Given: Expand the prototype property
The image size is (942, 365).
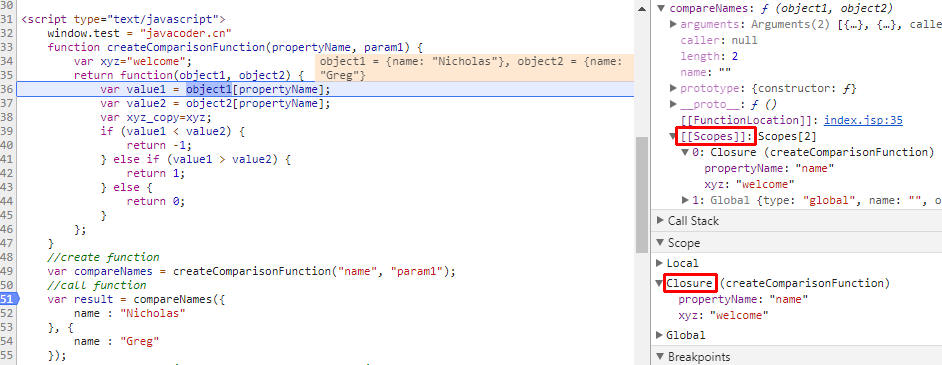Looking at the screenshot, I should click(x=673, y=88).
